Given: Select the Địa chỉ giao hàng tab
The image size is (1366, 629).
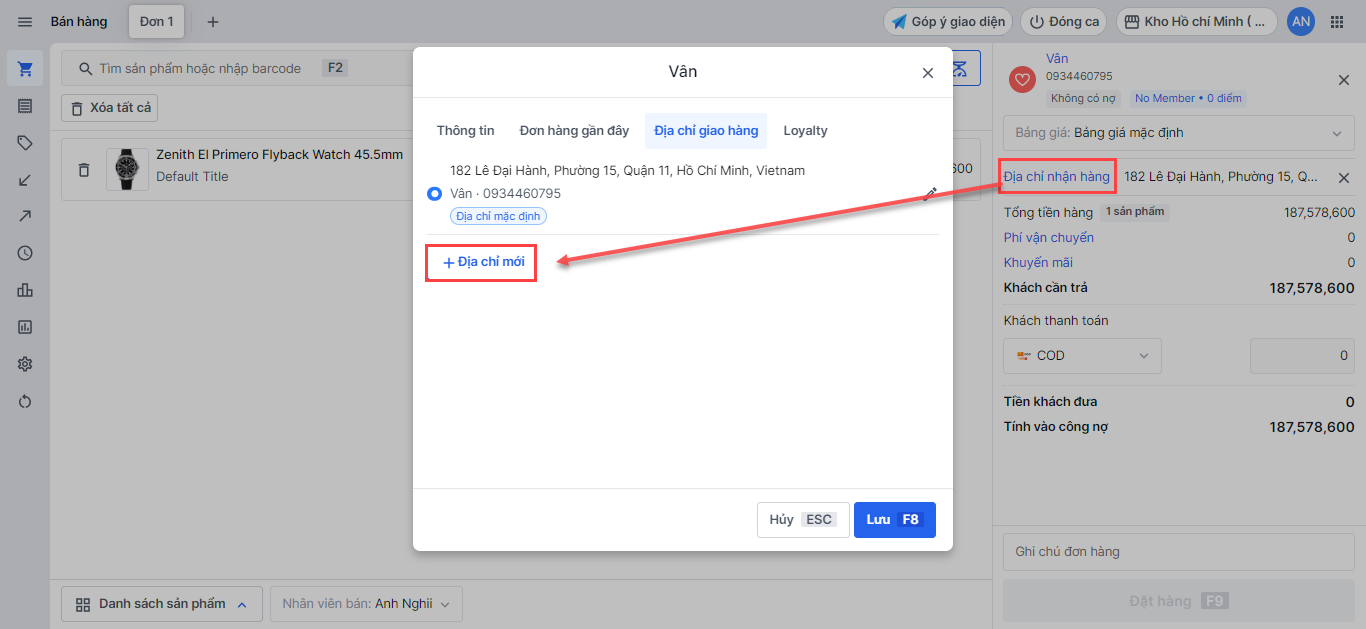Looking at the screenshot, I should [706, 131].
